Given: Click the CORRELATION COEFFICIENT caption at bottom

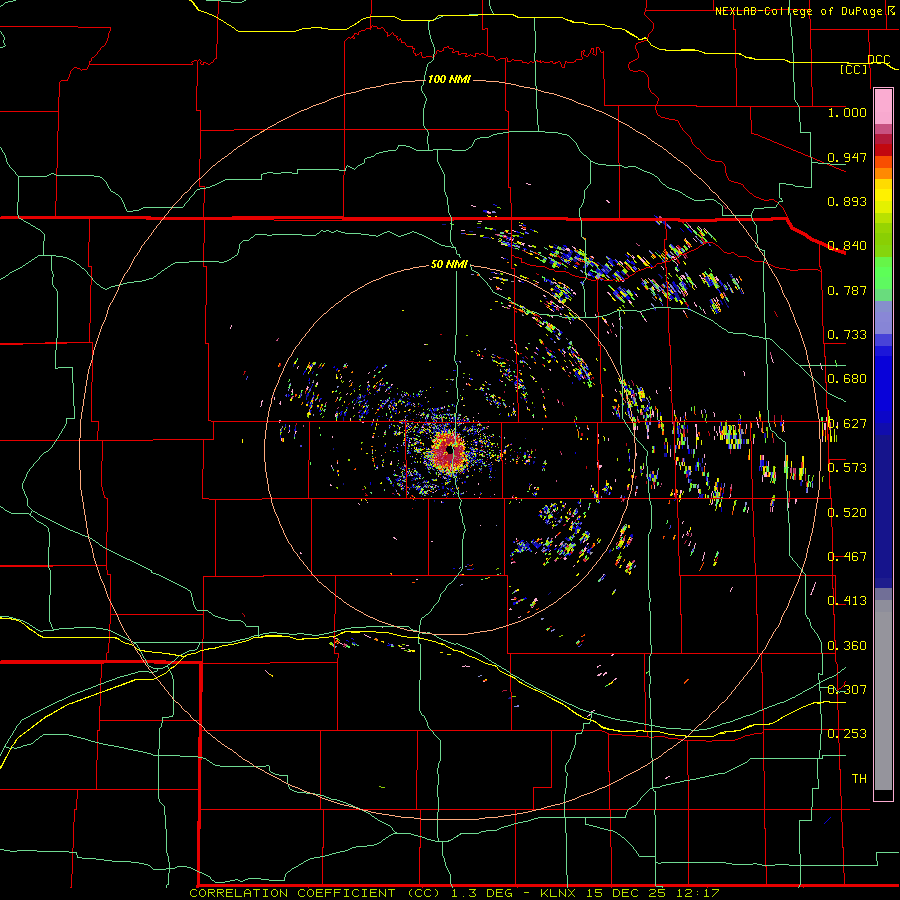Looking at the screenshot, I should (292, 893).
